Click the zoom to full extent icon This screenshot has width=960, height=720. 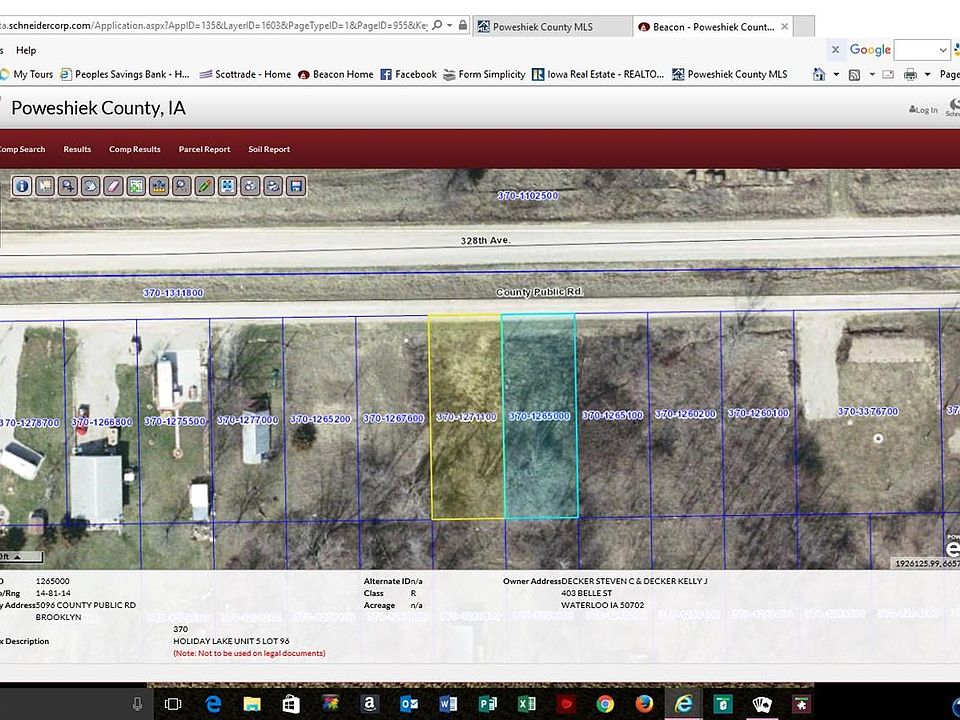(x=227, y=185)
